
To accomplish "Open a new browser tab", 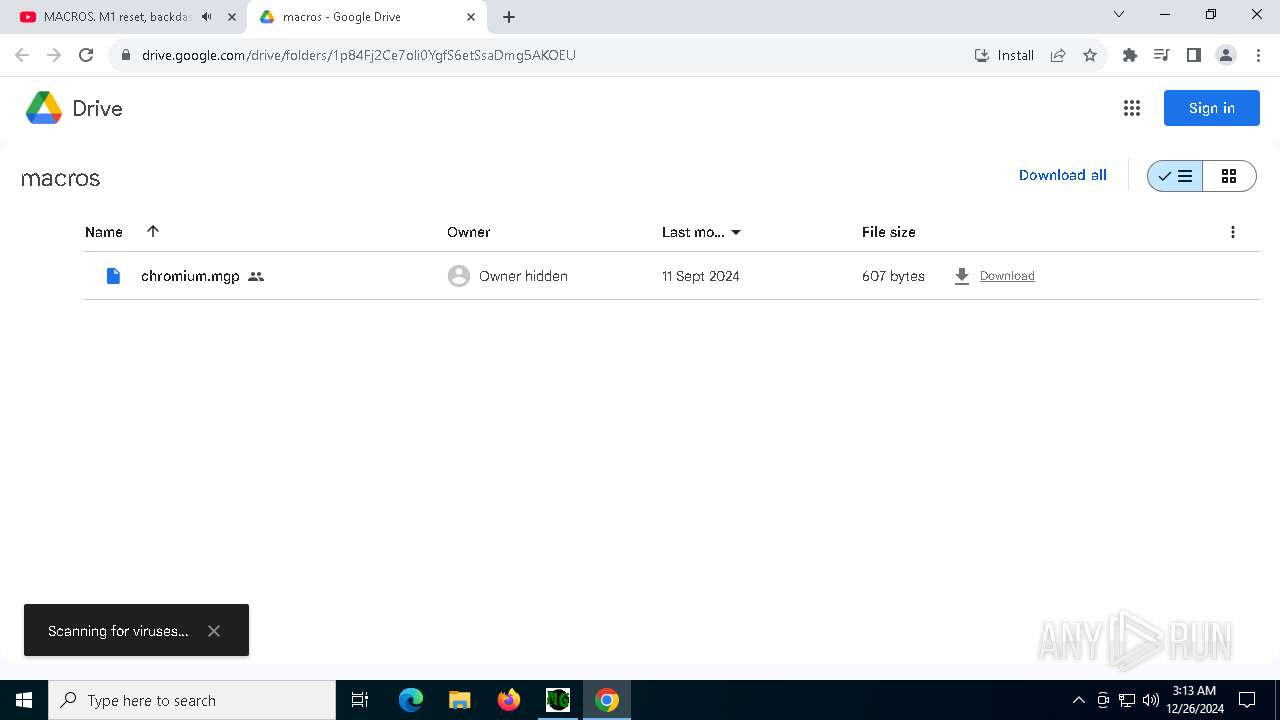I will [x=509, y=17].
